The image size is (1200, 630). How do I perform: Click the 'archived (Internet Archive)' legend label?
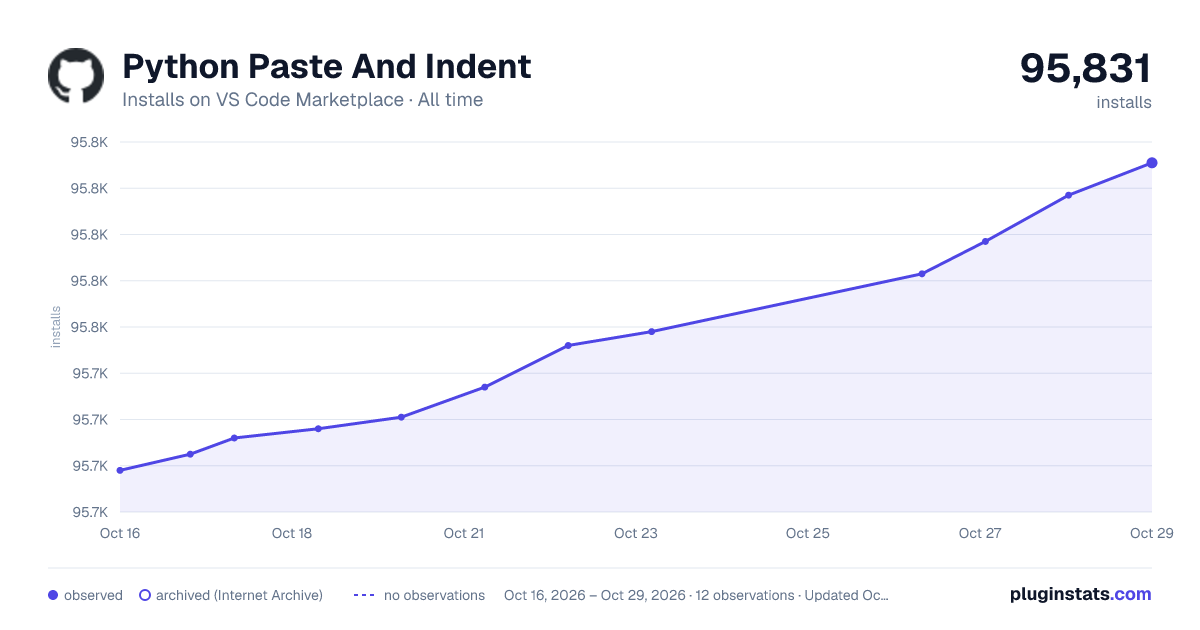239,595
